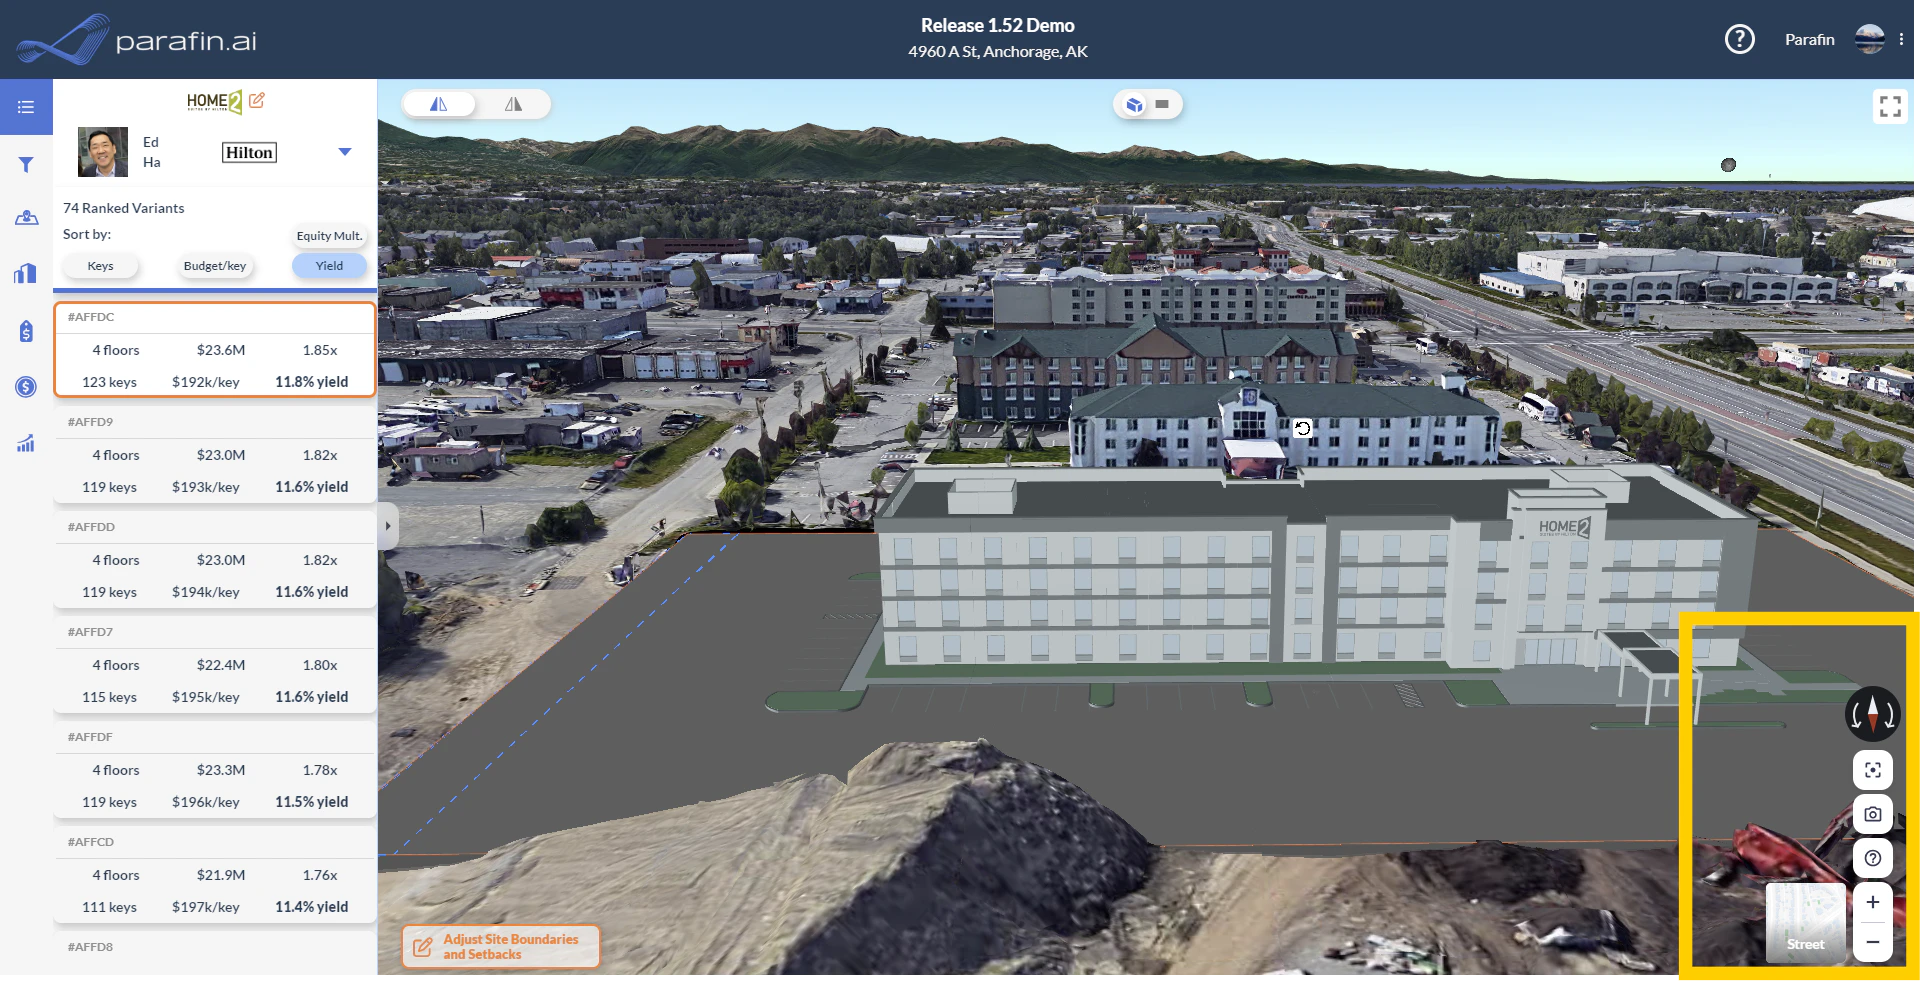The height and width of the screenshot is (981, 1920).
Task: Reset orientation with the compass control
Action: [x=1873, y=713]
